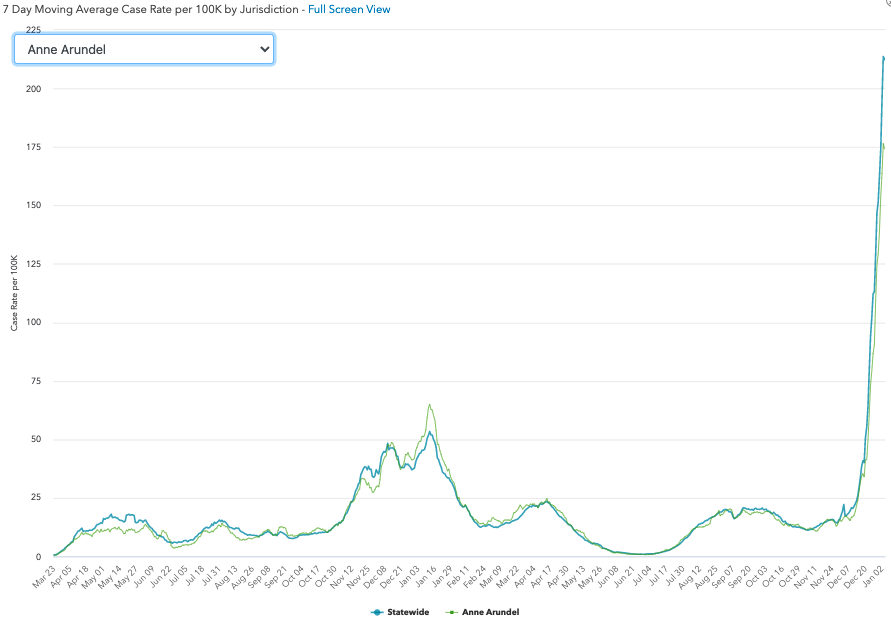This screenshot has height=622, width=891.
Task: Select the Statewide line's highest point above 200
Action: pos(883,58)
